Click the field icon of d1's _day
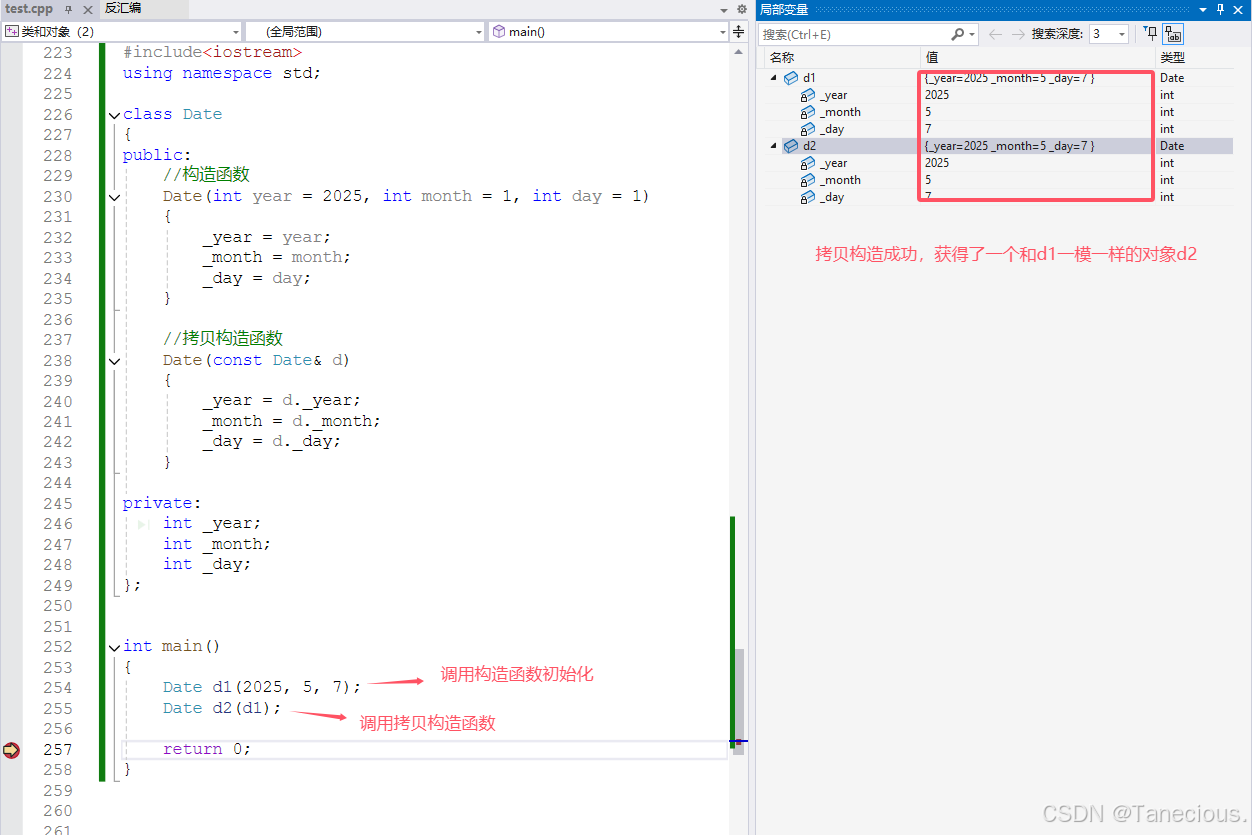This screenshot has height=835, width=1252. pos(808,129)
